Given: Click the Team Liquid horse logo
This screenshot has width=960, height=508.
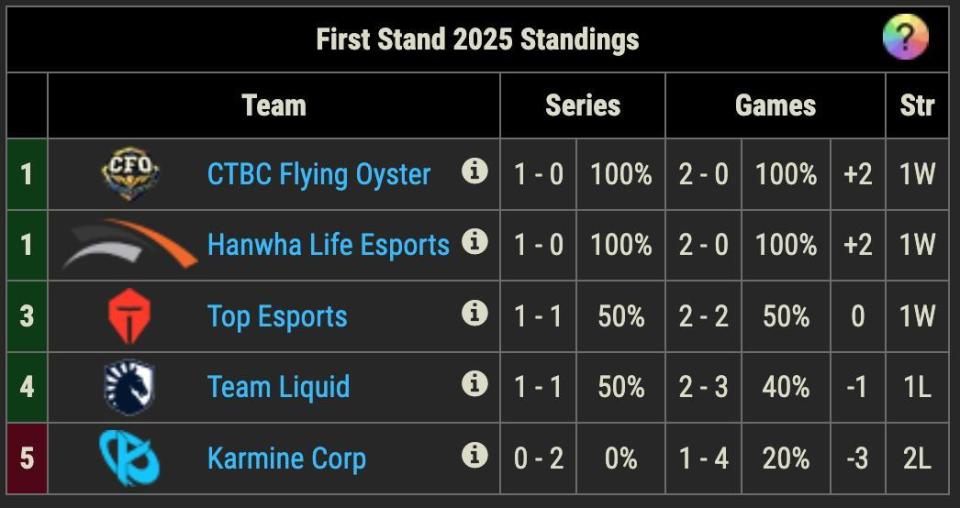Looking at the screenshot, I should point(130,387).
